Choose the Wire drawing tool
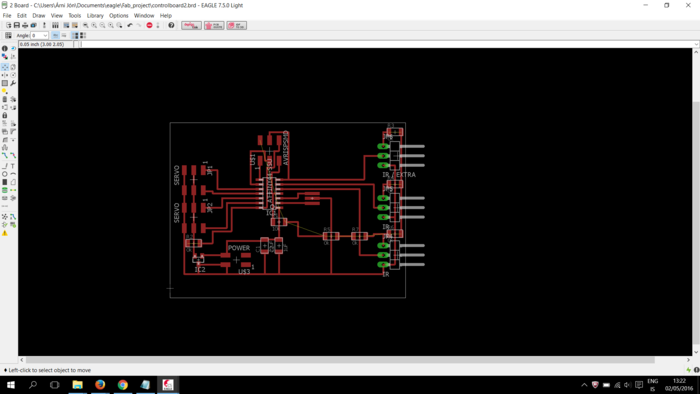This screenshot has width=700, height=394. pos(5,166)
